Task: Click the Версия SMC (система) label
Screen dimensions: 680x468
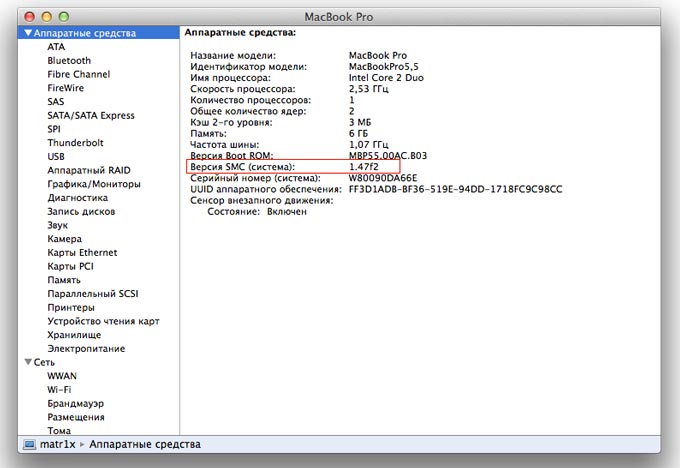Action: click(x=242, y=167)
